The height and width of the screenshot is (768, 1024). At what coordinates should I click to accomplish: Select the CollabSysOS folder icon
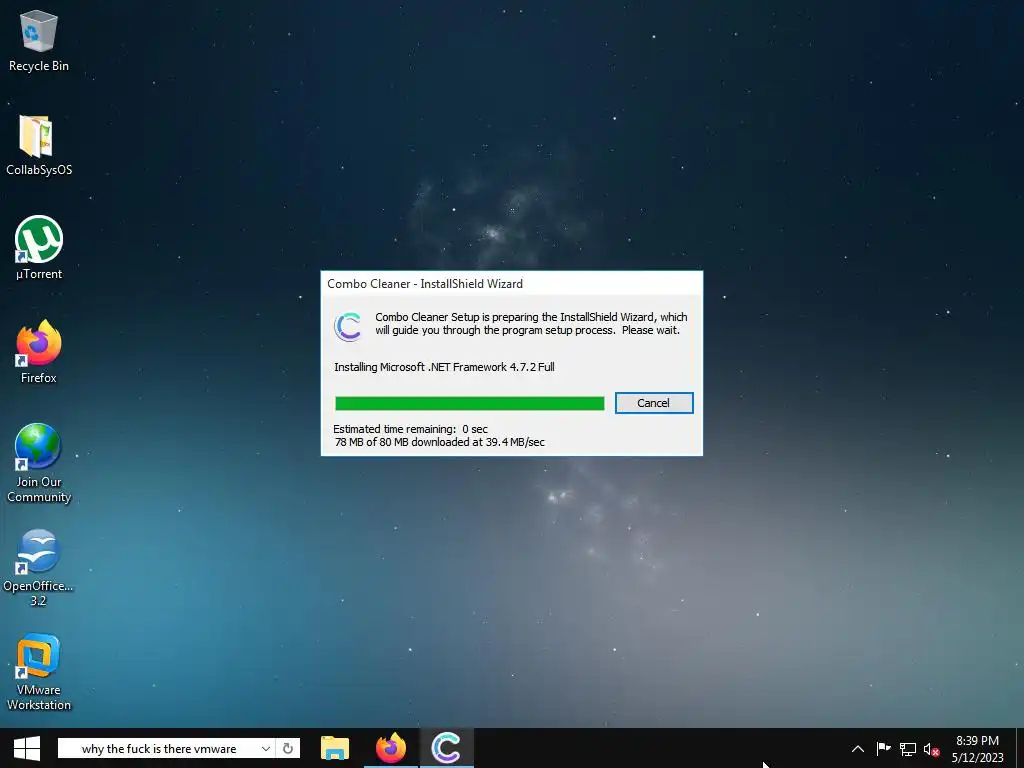(x=39, y=145)
